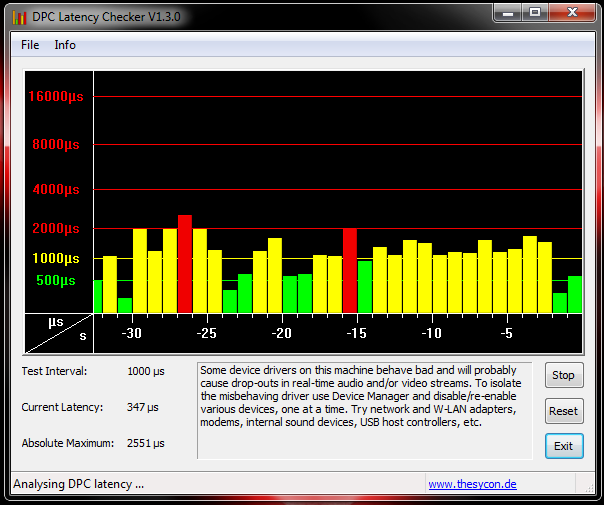Click the Current Latency value 347 µs

[143, 407]
